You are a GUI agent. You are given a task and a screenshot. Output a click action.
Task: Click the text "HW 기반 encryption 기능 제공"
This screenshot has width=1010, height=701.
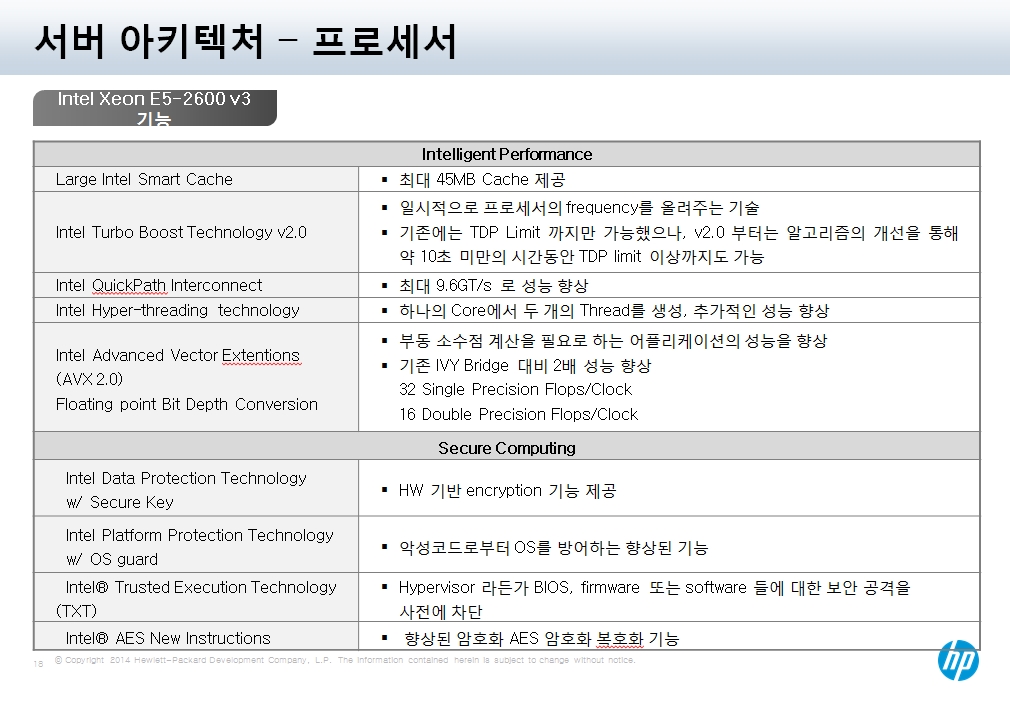pyautogui.click(x=508, y=491)
